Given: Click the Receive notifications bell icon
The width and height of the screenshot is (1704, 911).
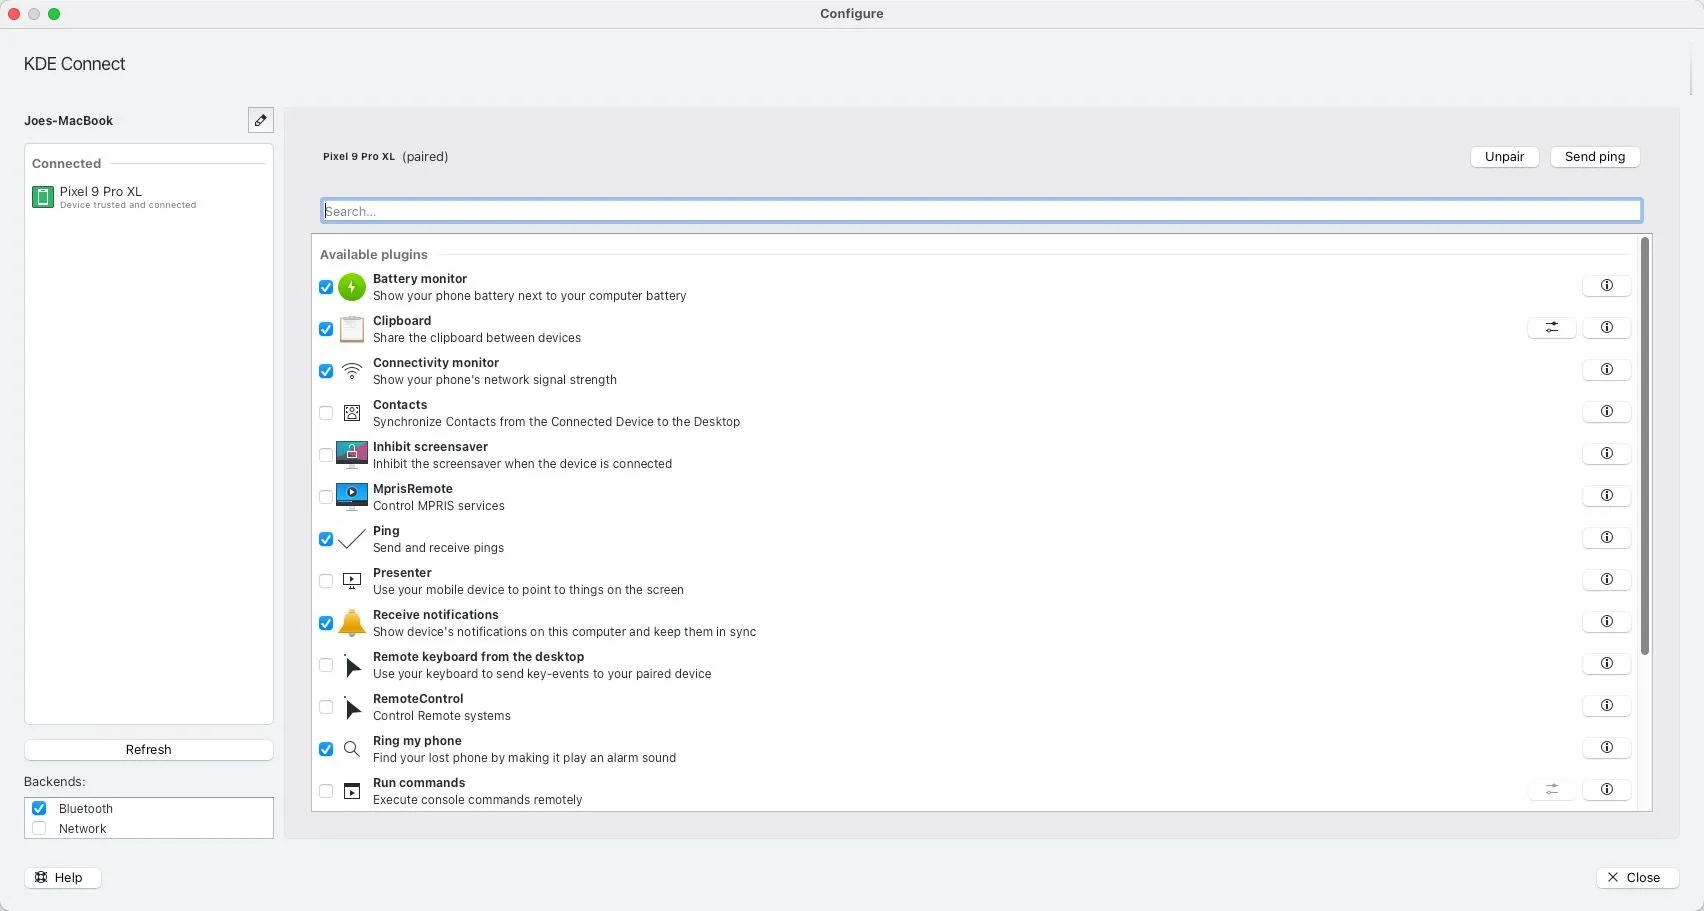Looking at the screenshot, I should (352, 623).
